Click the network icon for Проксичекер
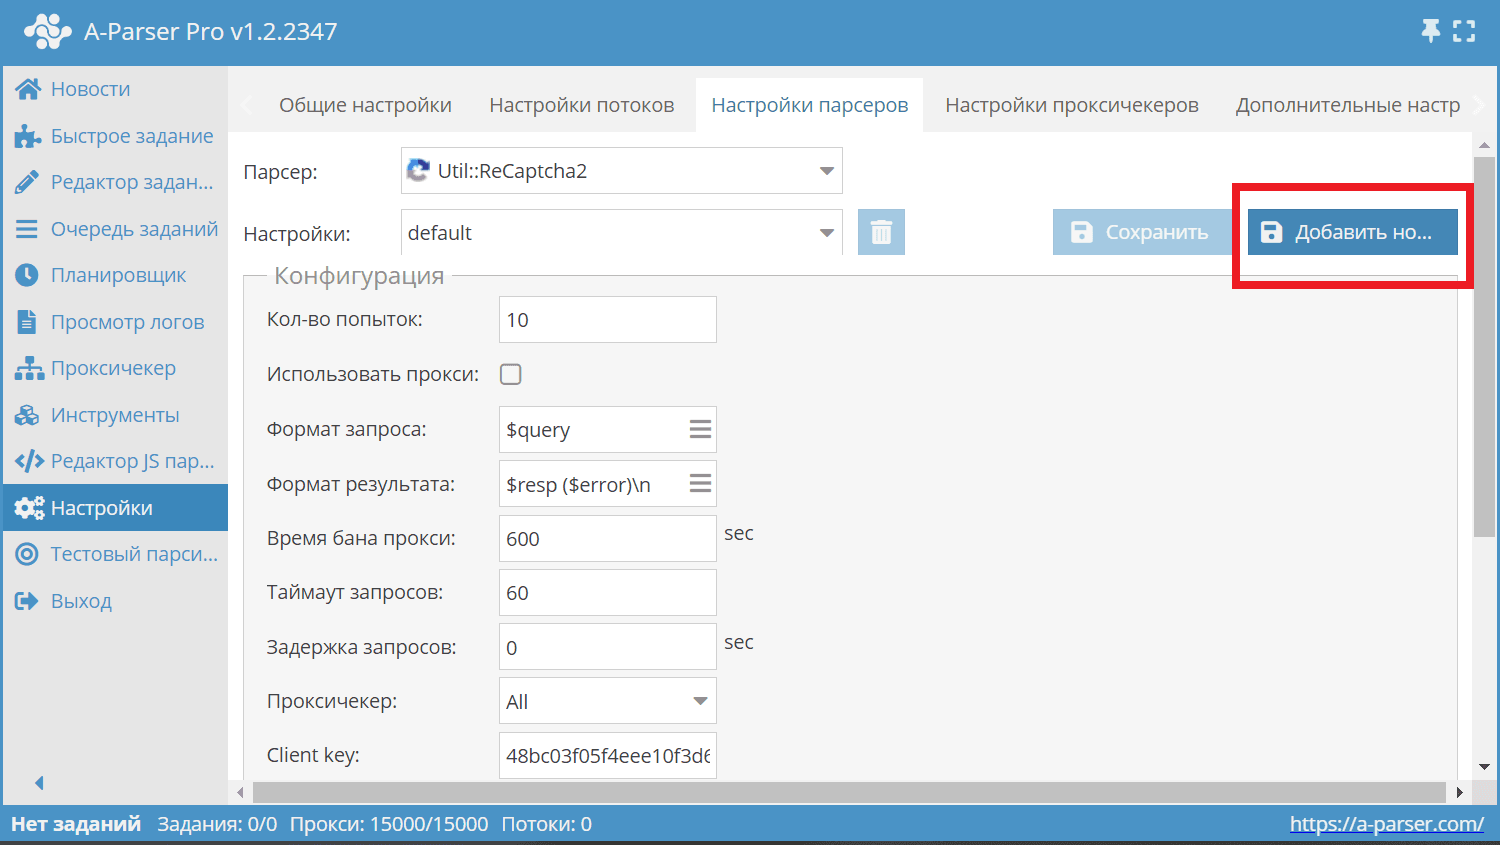This screenshot has height=845, width=1500. (x=28, y=368)
